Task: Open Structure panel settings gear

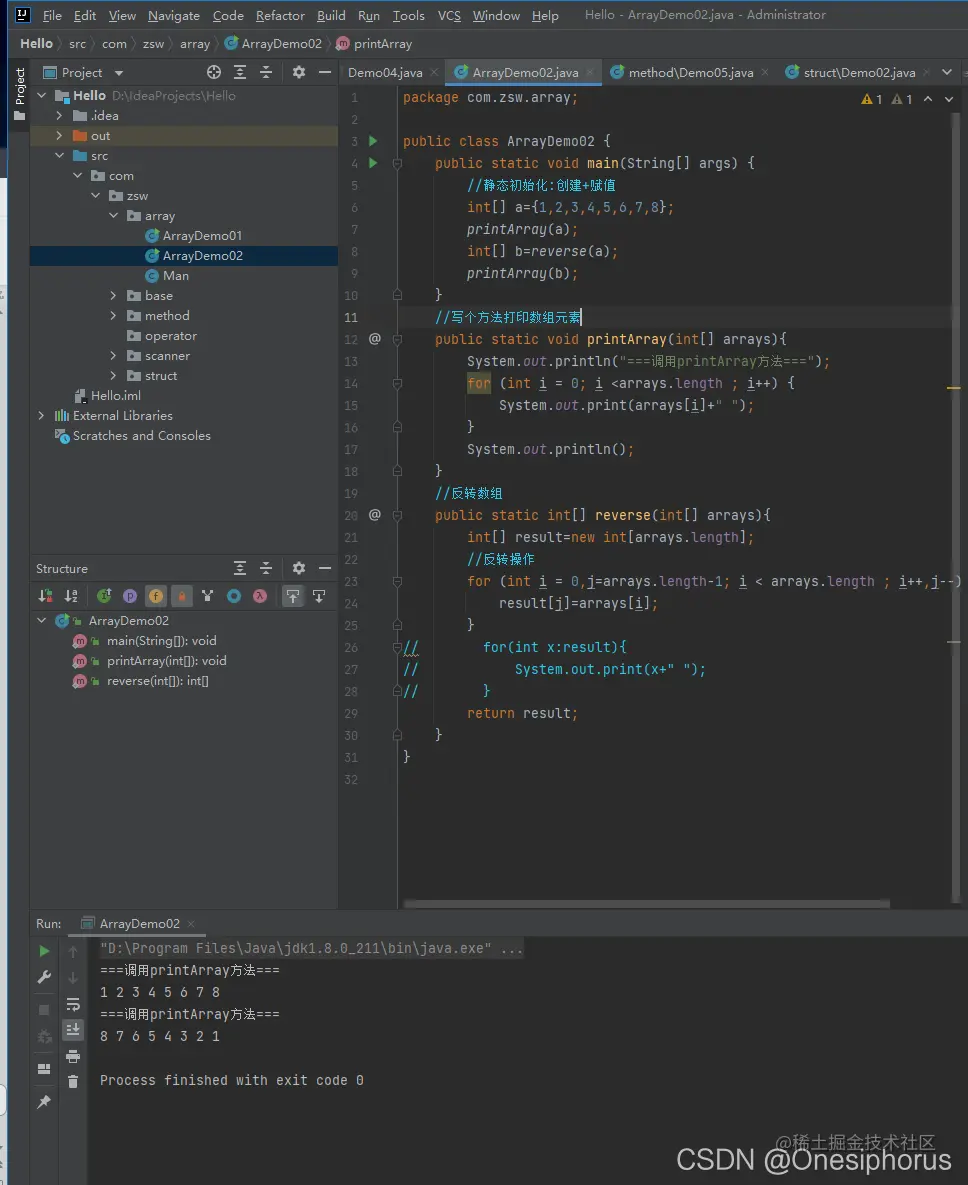Action: pos(299,568)
